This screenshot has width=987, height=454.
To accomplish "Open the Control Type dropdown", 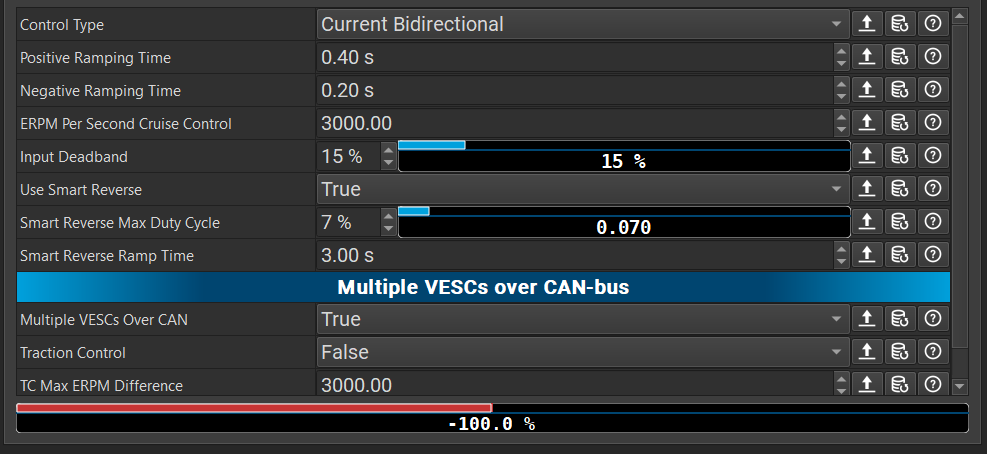I will (x=582, y=24).
